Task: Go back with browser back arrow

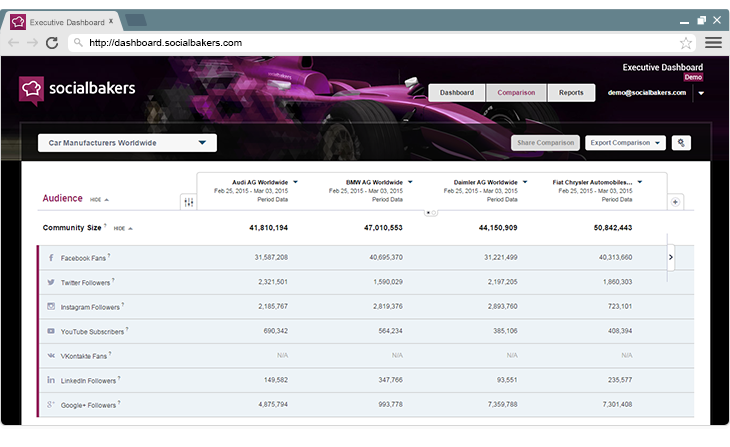Action: pyautogui.click(x=14, y=43)
